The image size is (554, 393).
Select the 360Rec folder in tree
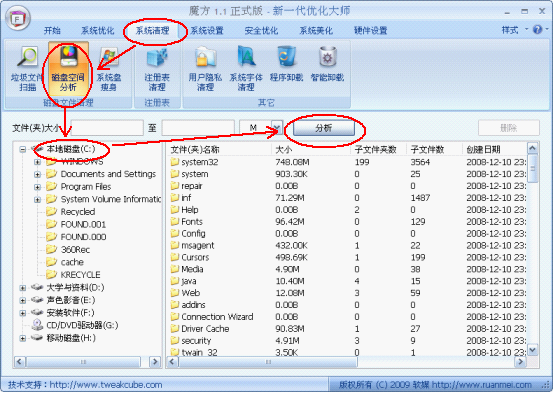75,250
